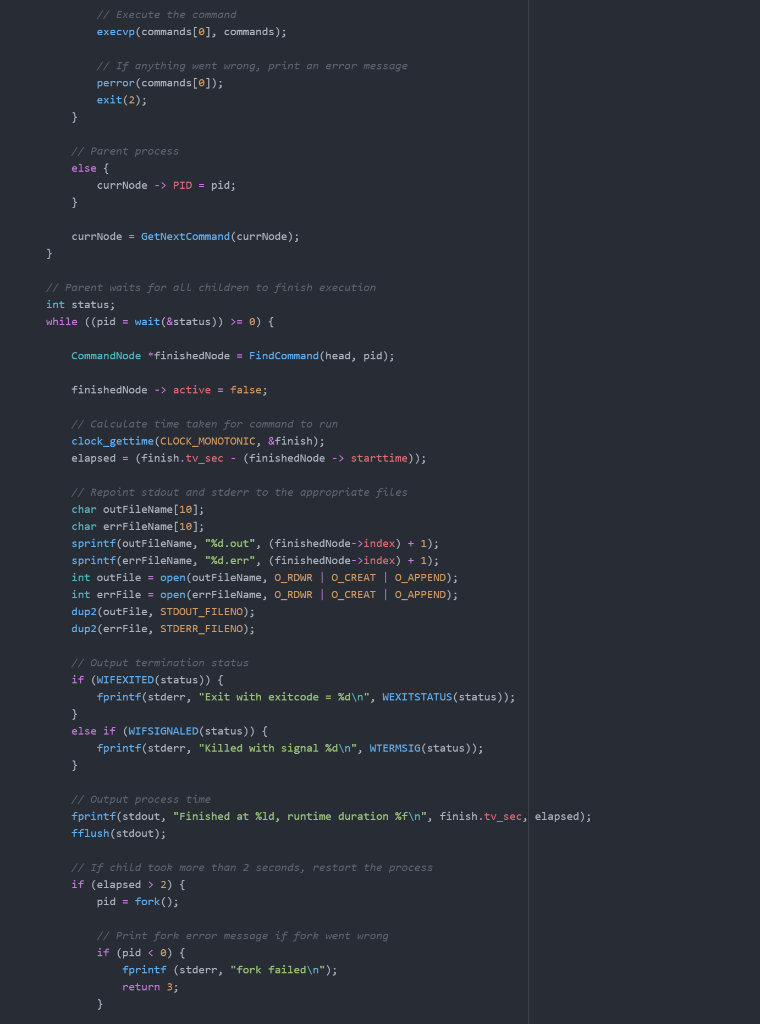760x1024 pixels.
Task: Click the 'int status;' declaration
Action: click(80, 304)
